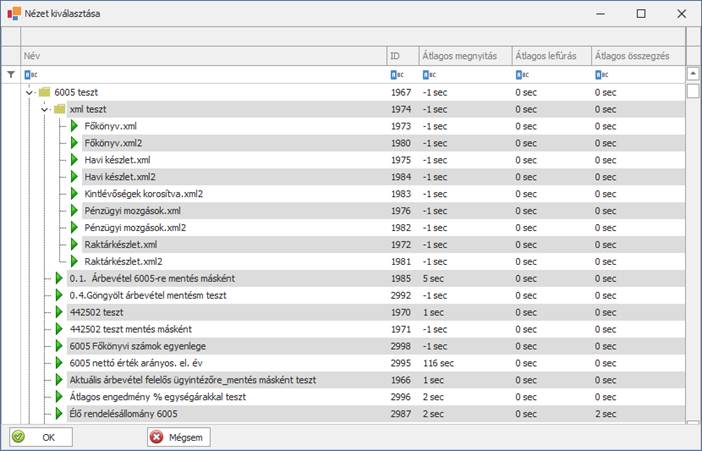Click the green arrow beside 442502 teszt

click(x=59, y=312)
